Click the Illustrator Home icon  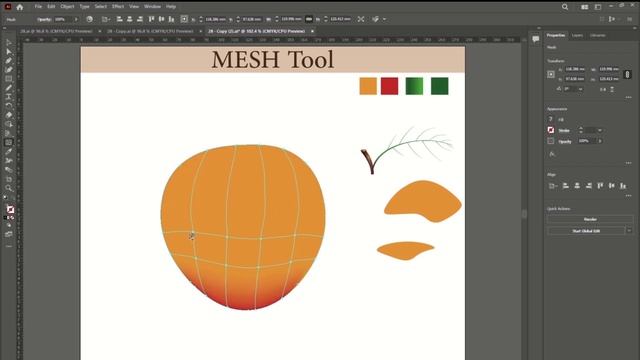tap(20, 7)
